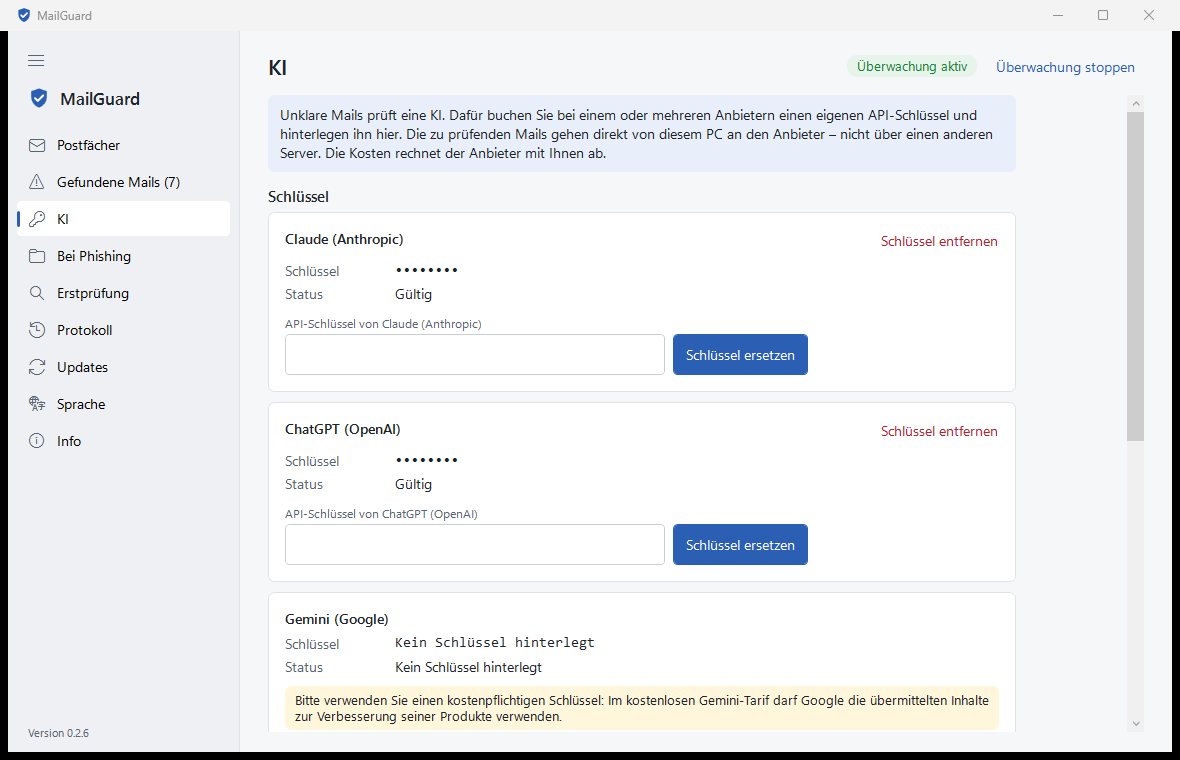Click the Schlüssel section heading
Viewport: 1180px width, 760px height.
coord(298,196)
